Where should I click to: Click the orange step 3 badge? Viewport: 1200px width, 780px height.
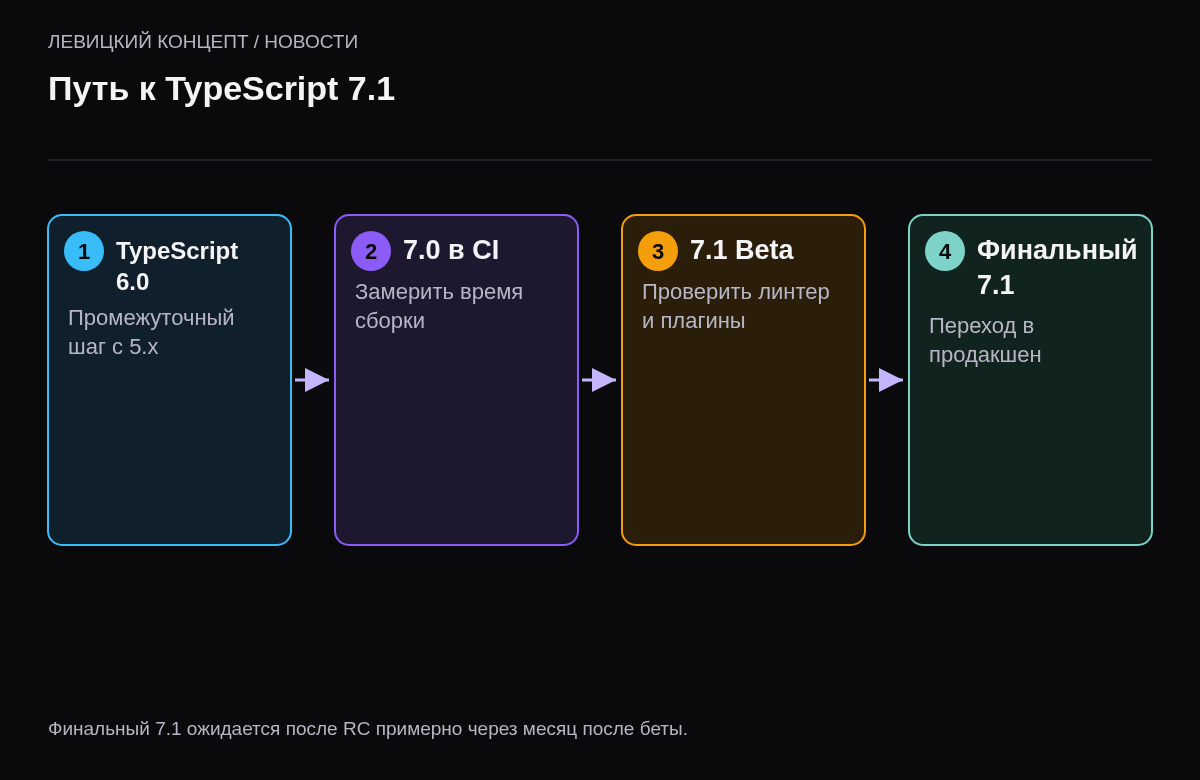pyautogui.click(x=658, y=251)
